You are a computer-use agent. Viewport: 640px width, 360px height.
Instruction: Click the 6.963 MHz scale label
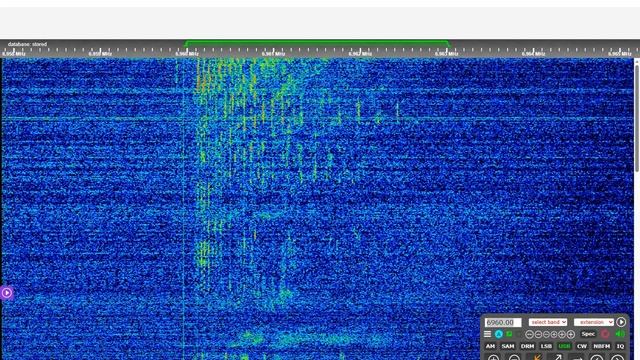pos(446,53)
